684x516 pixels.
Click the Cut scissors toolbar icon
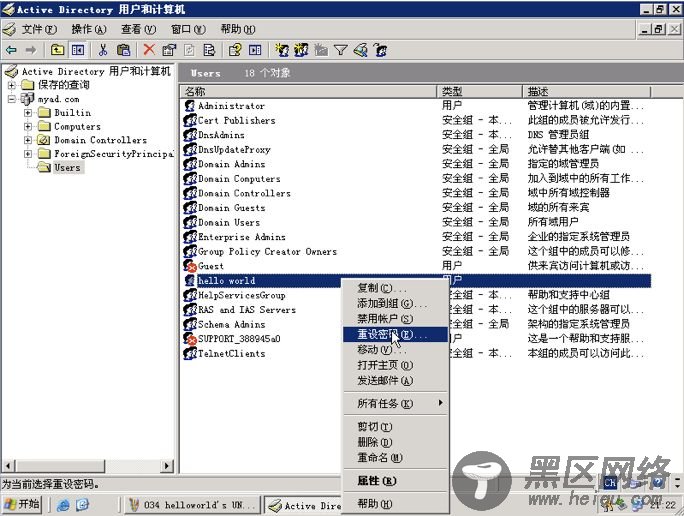[x=103, y=50]
